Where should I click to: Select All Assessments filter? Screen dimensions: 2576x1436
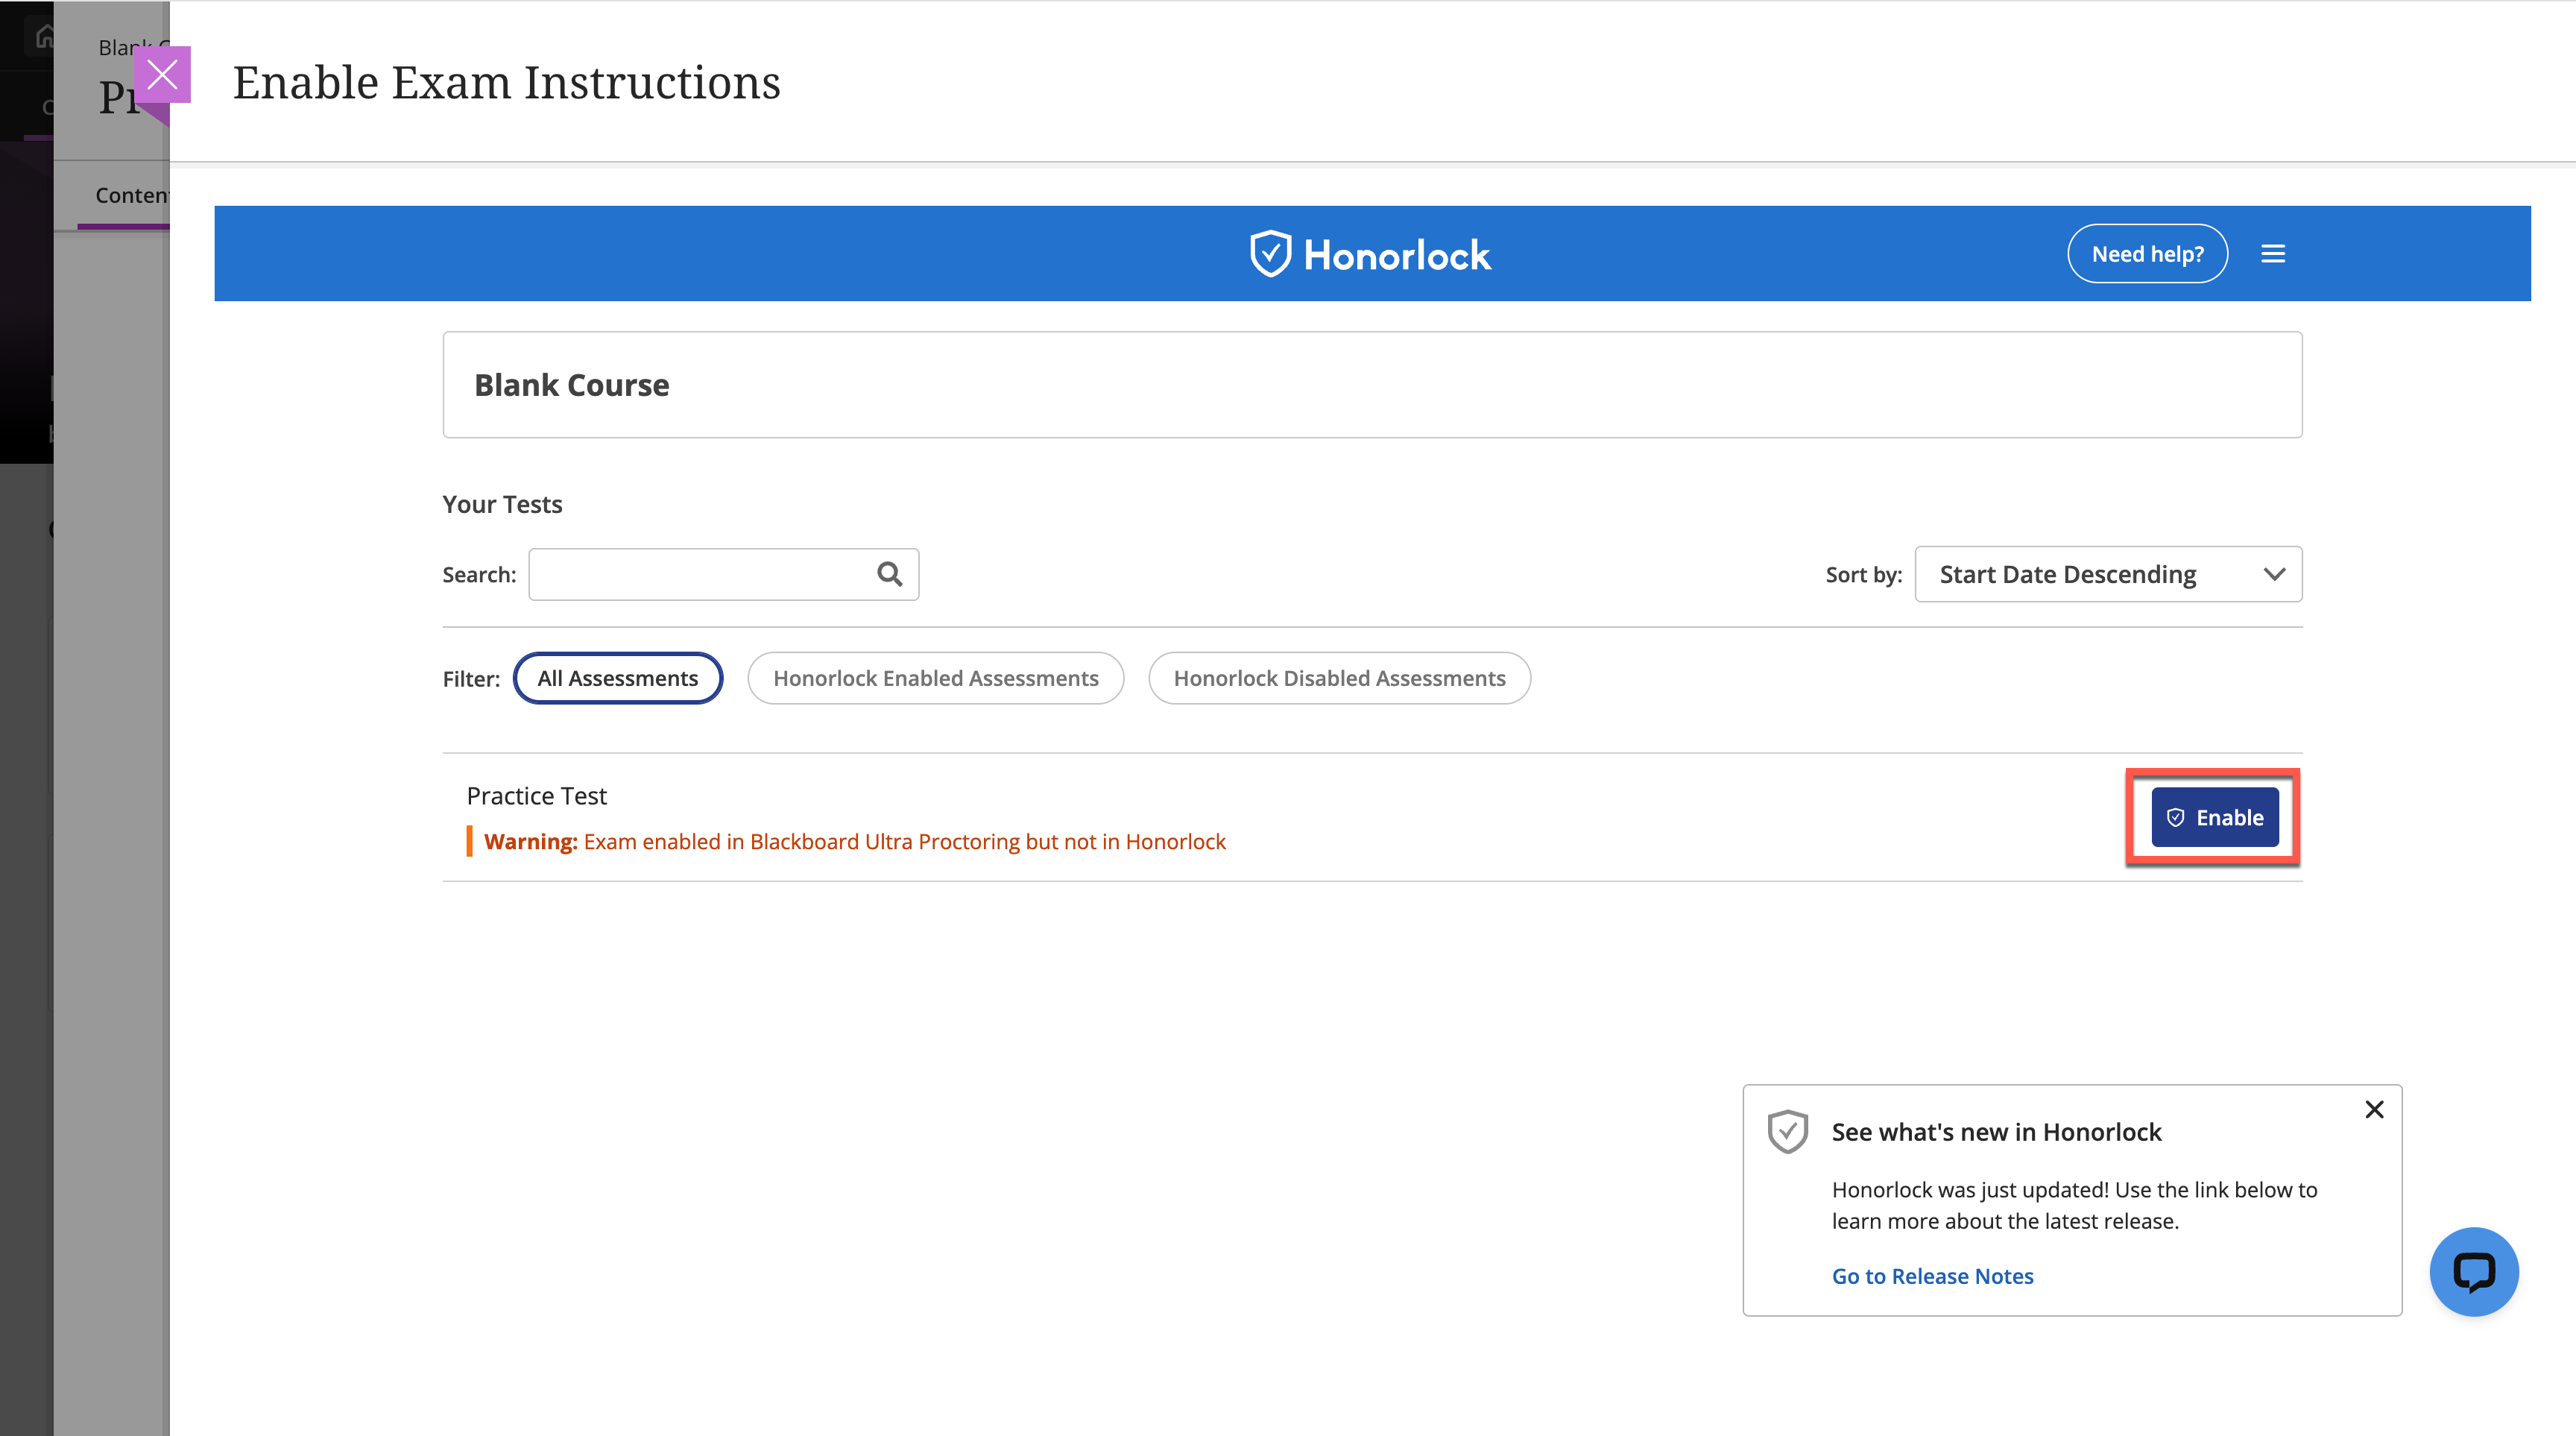click(x=617, y=678)
